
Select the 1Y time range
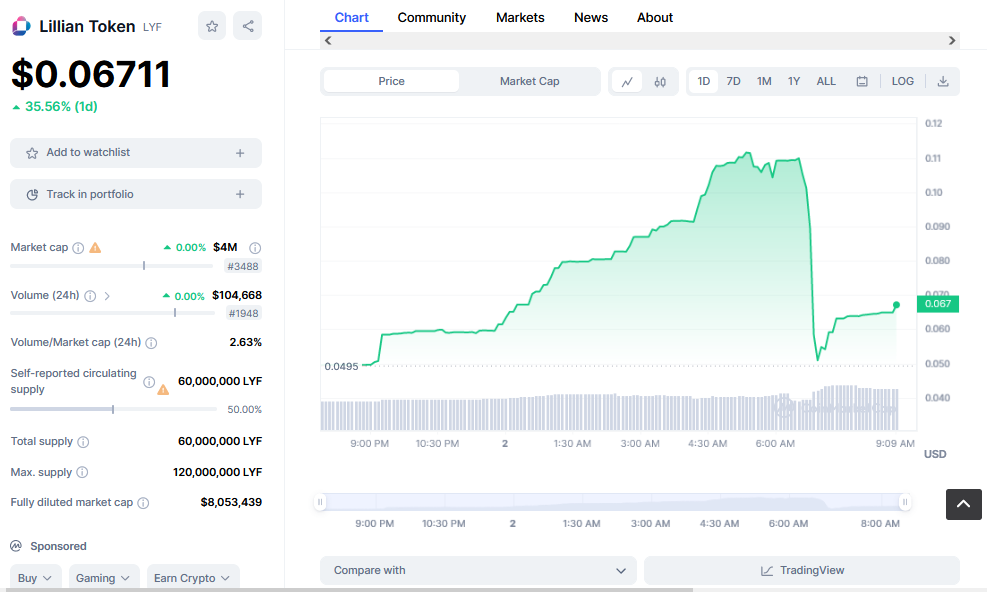794,82
